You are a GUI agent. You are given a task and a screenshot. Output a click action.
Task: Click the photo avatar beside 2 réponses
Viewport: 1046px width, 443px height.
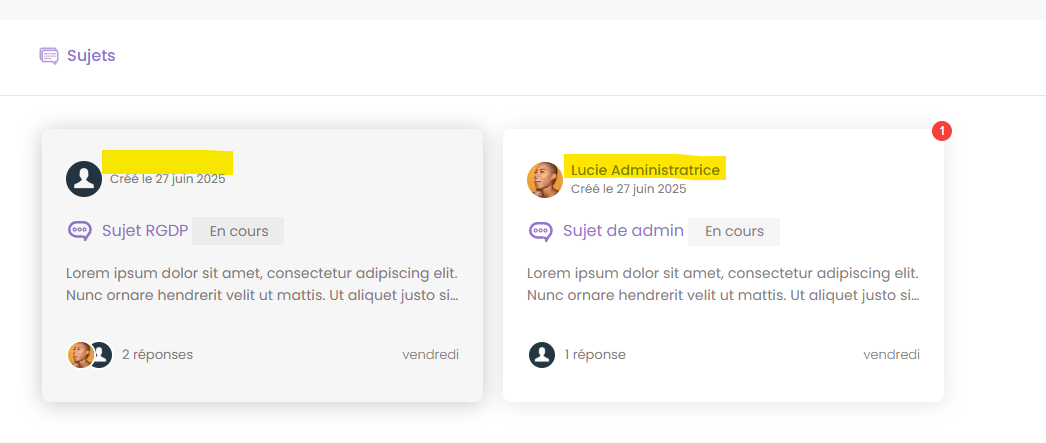(x=79, y=354)
